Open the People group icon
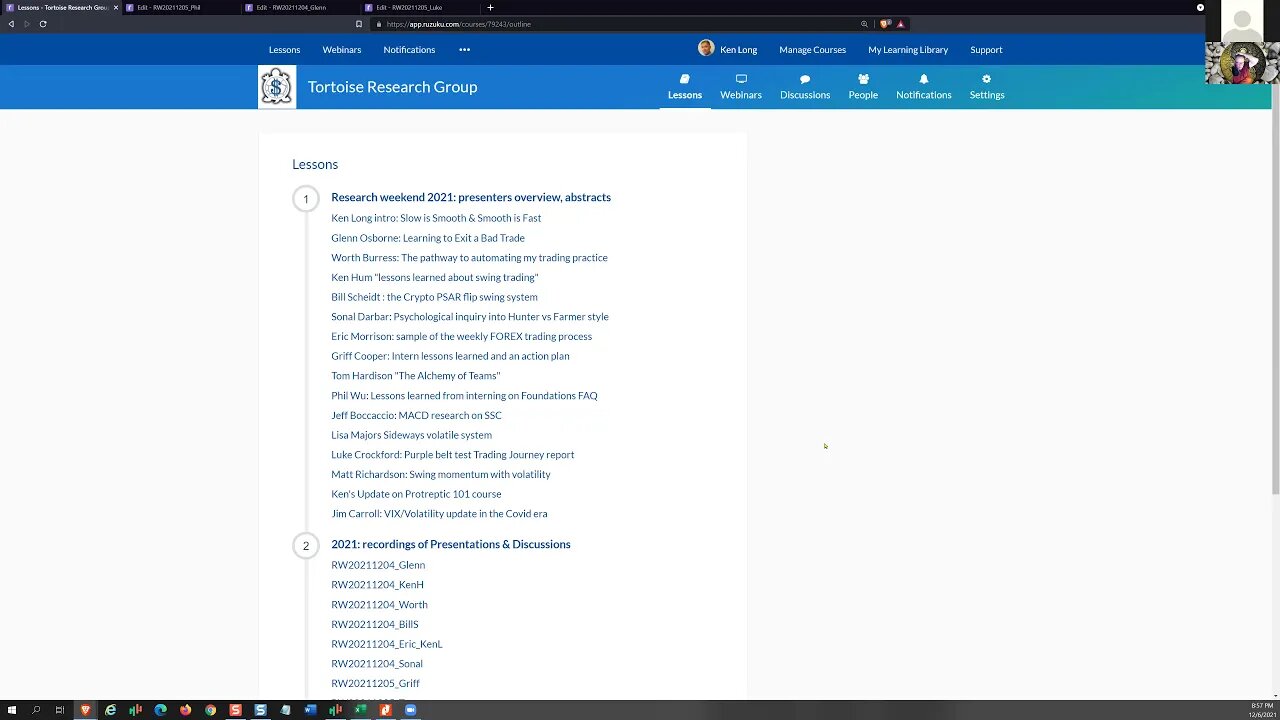This screenshot has width=1280, height=720. [863, 79]
